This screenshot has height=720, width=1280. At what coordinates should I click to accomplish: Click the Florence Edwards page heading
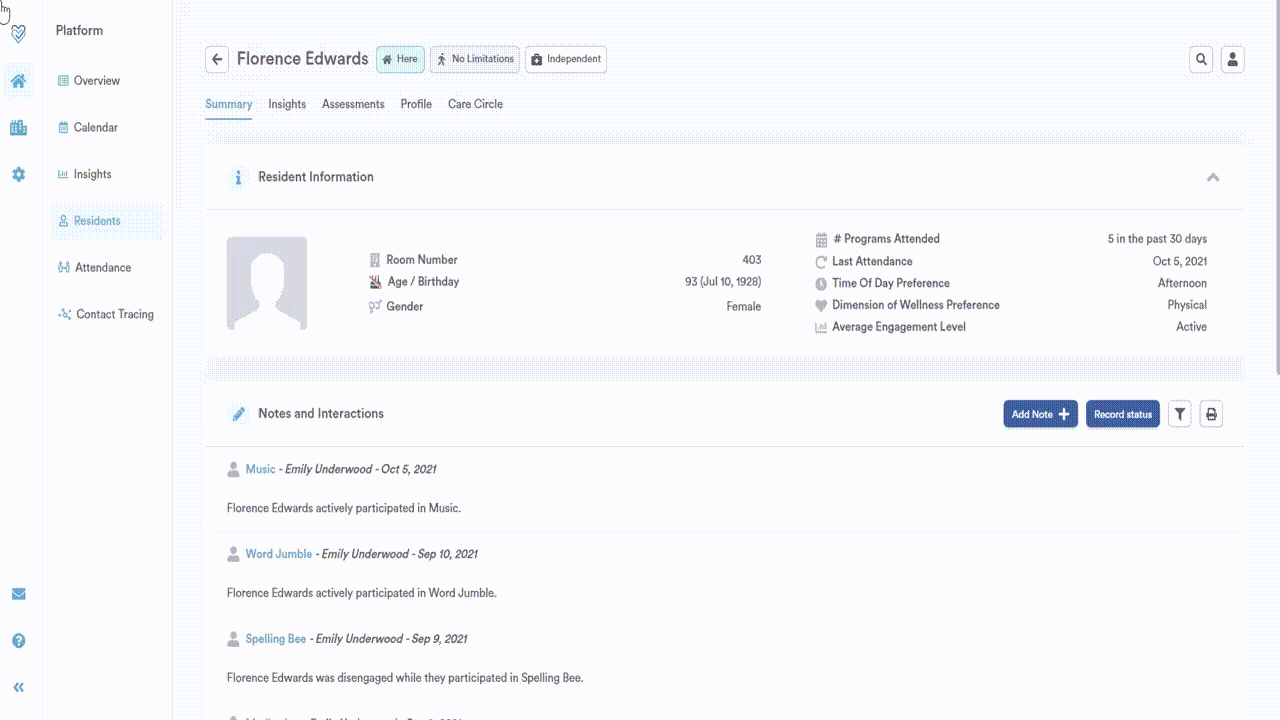click(x=303, y=59)
